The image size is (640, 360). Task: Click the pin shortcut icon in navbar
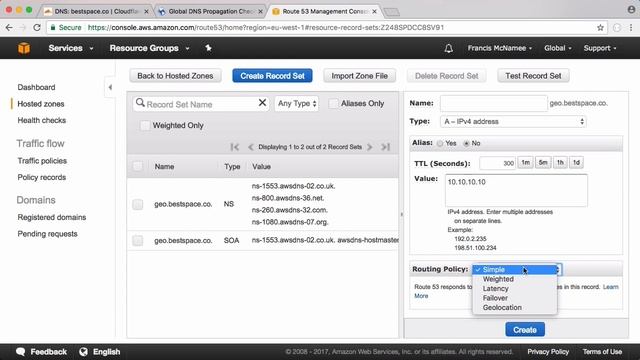click(208, 48)
